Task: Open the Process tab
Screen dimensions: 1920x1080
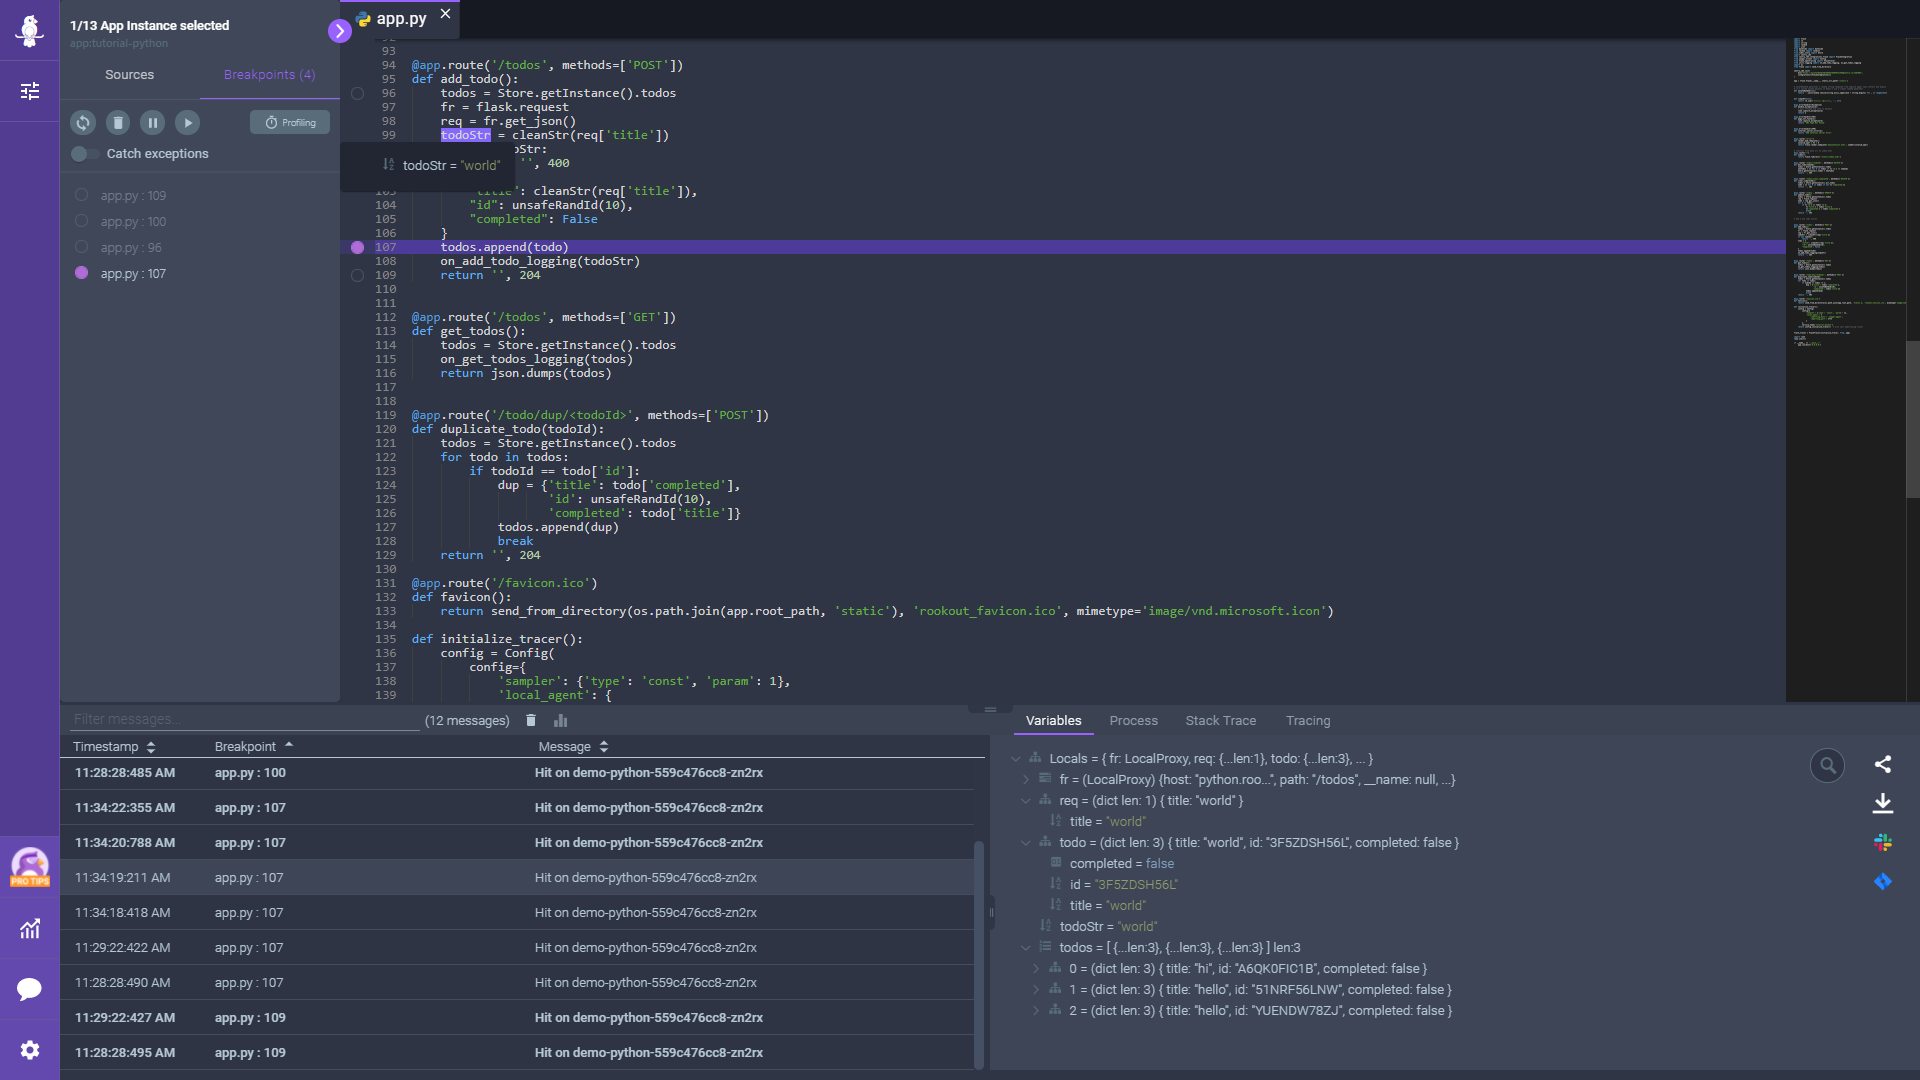Action: pos(1133,721)
